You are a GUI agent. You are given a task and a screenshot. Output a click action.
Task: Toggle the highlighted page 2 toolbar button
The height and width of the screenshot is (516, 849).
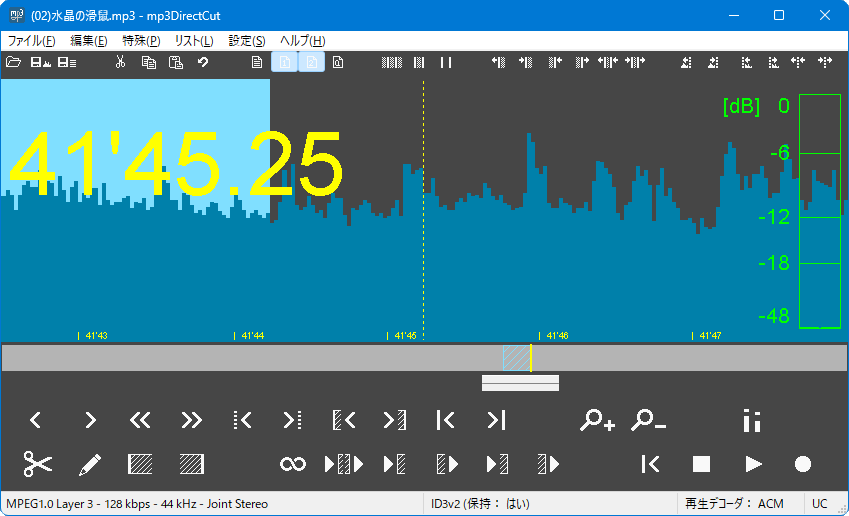[311, 62]
